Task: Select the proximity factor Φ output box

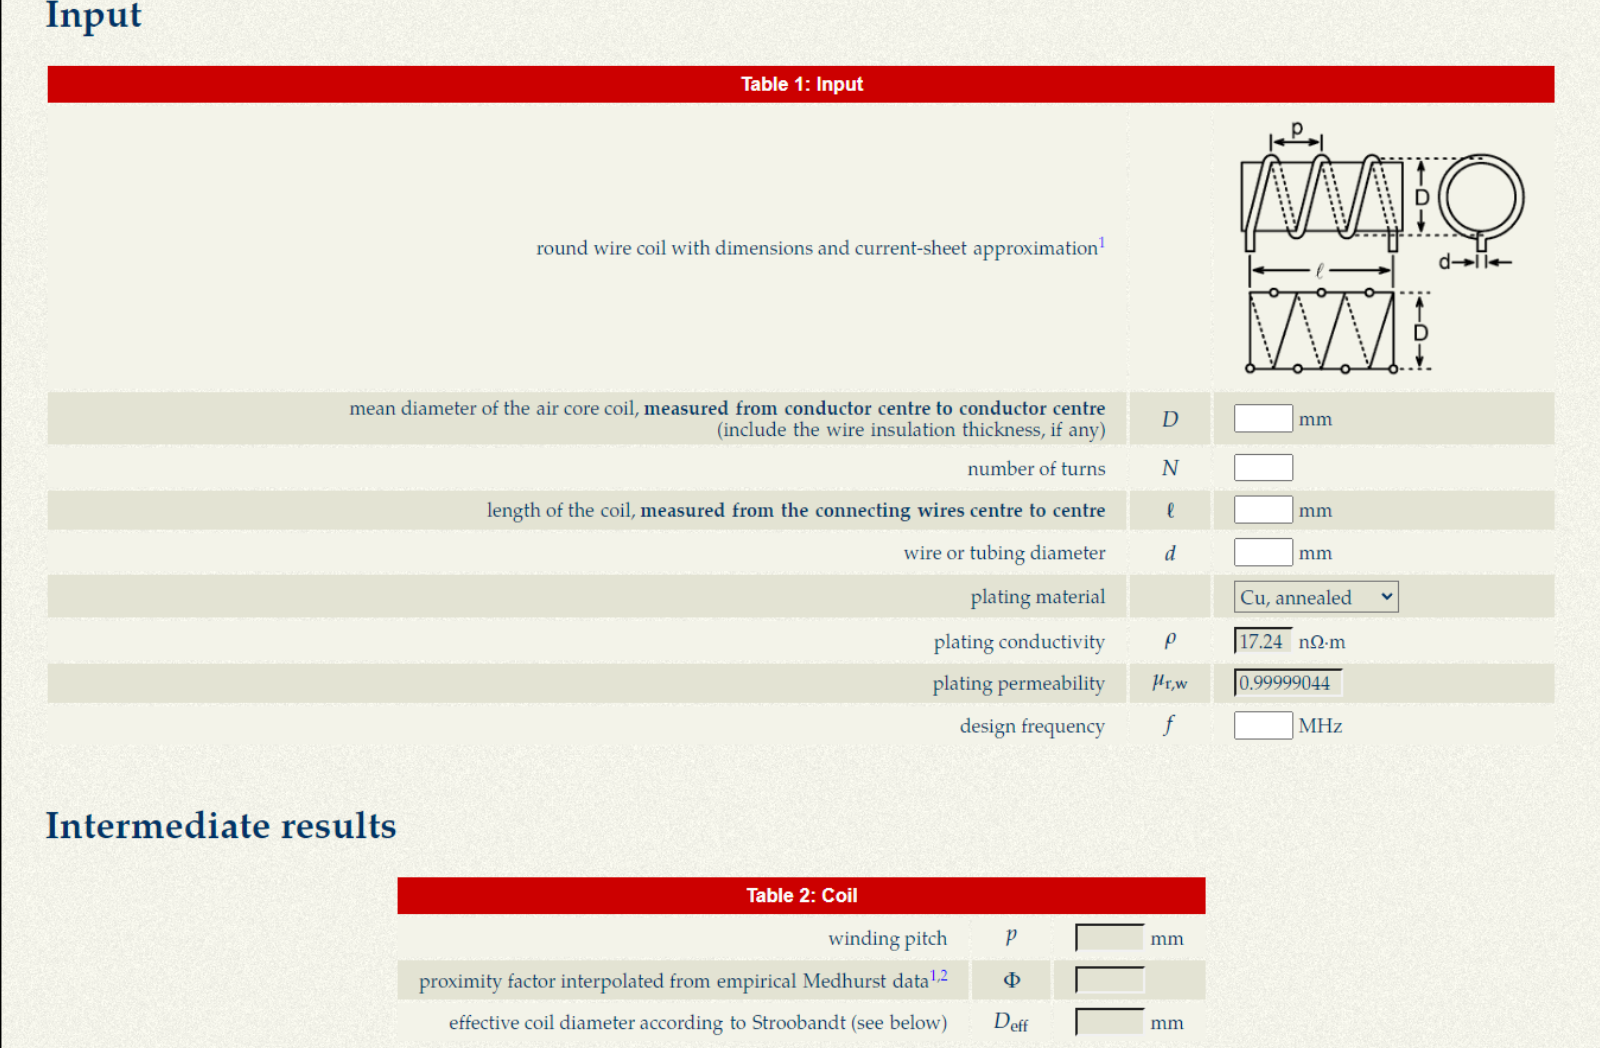Action: click(1109, 981)
